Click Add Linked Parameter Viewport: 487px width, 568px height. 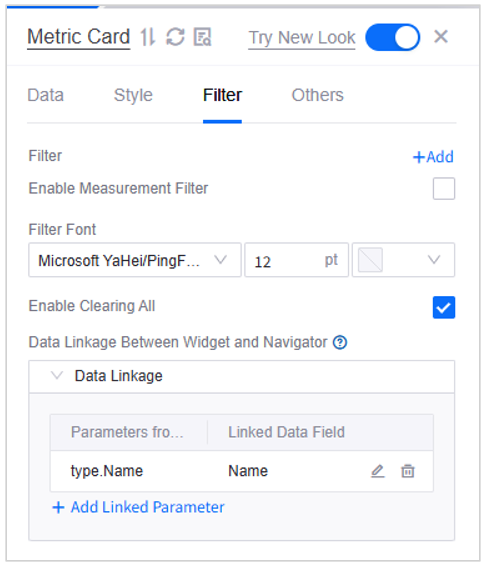[138, 507]
